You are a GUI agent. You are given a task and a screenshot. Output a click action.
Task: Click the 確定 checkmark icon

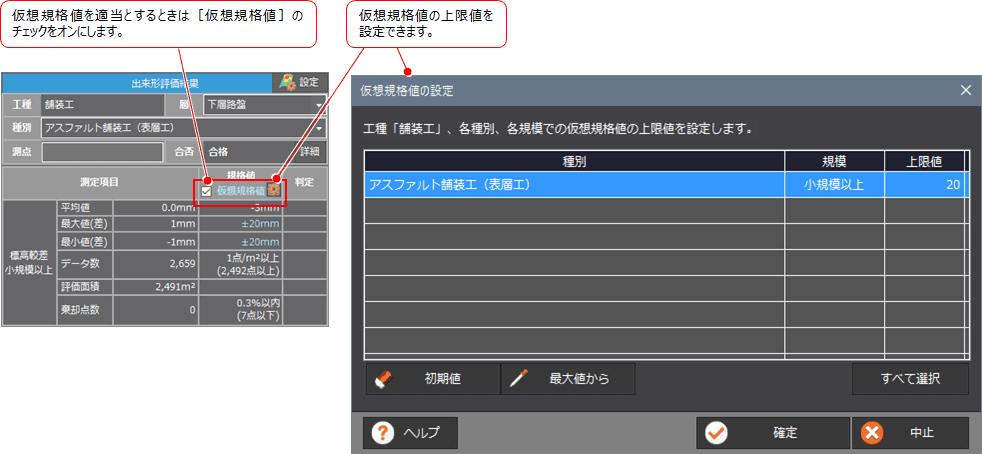(716, 433)
